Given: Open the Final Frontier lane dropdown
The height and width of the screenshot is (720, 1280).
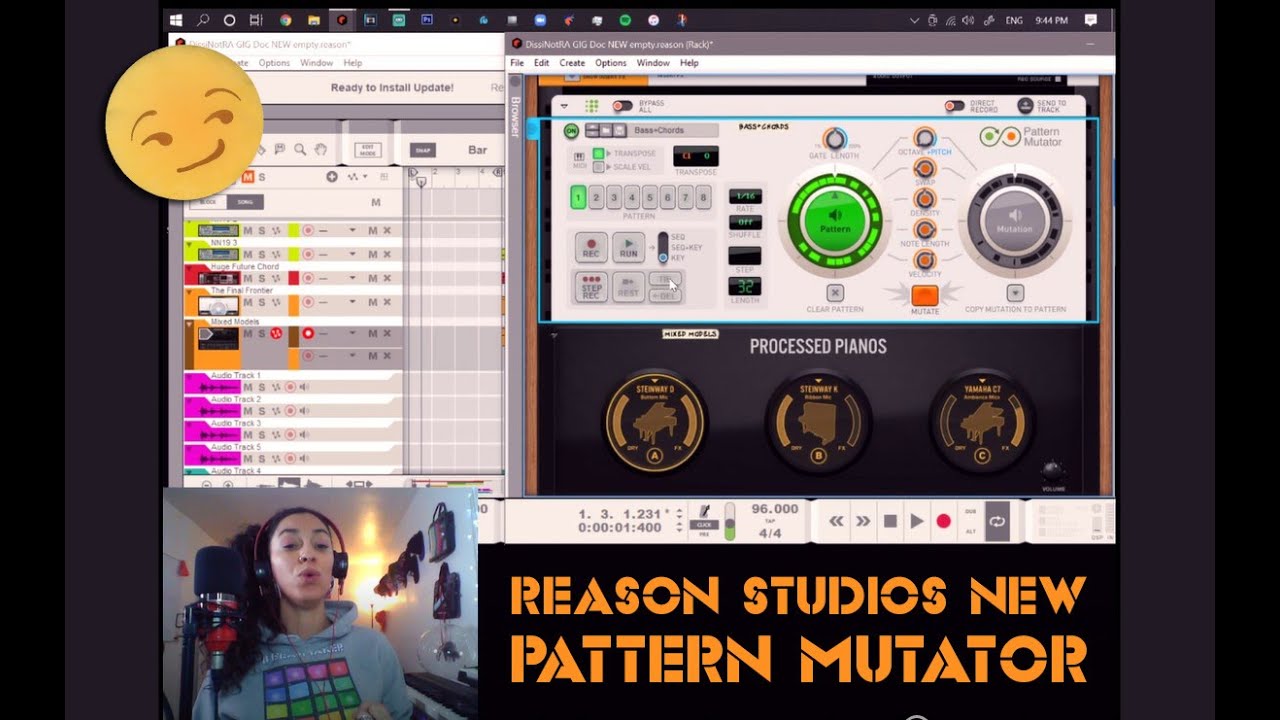Looking at the screenshot, I should coord(352,302).
